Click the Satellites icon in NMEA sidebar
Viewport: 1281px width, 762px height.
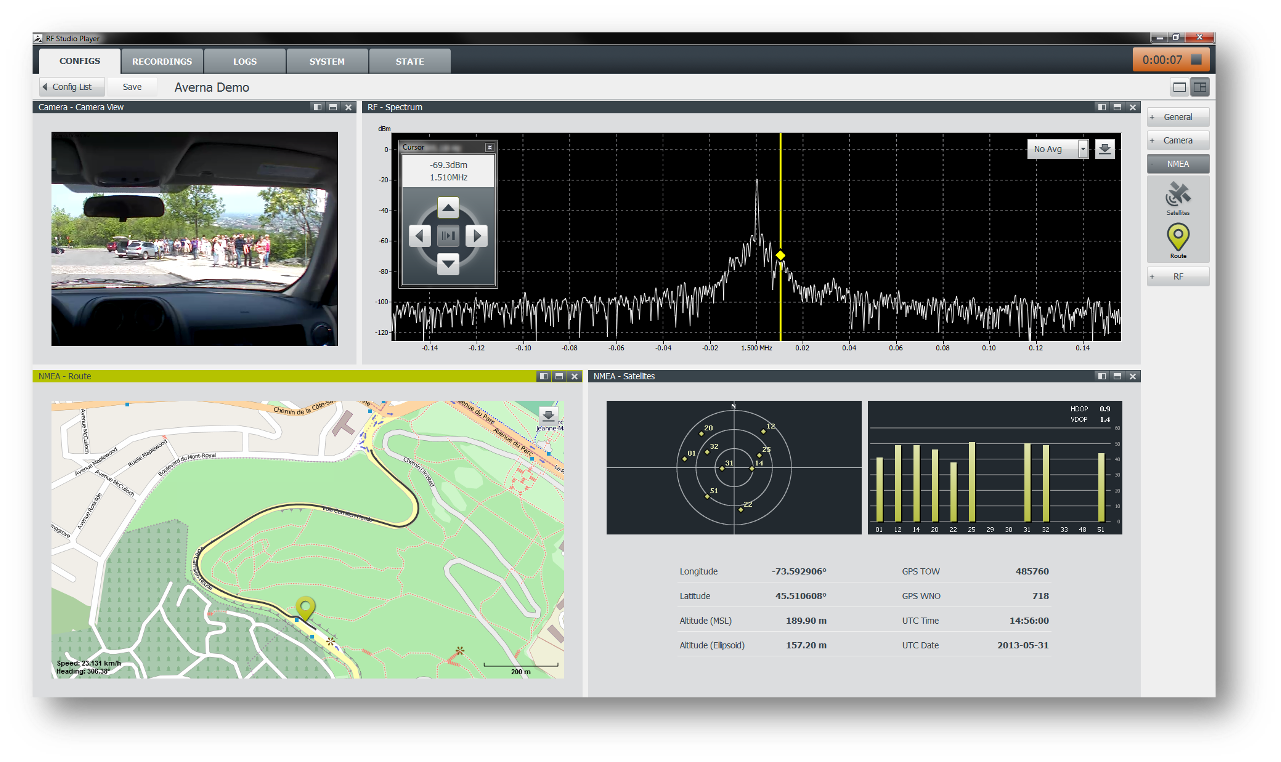pyautogui.click(x=1177, y=197)
